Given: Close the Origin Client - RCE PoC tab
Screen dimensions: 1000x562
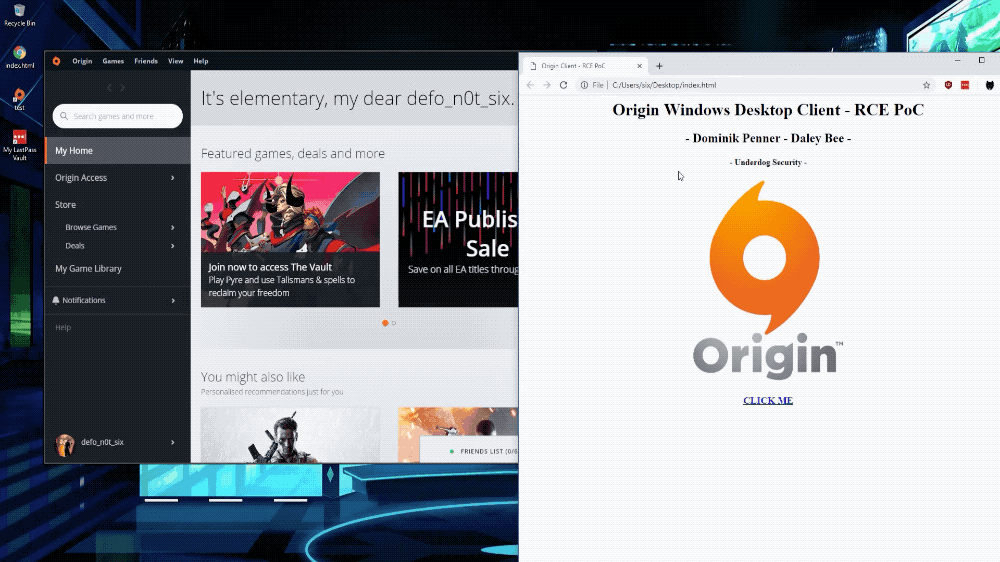Looking at the screenshot, I should 639,66.
